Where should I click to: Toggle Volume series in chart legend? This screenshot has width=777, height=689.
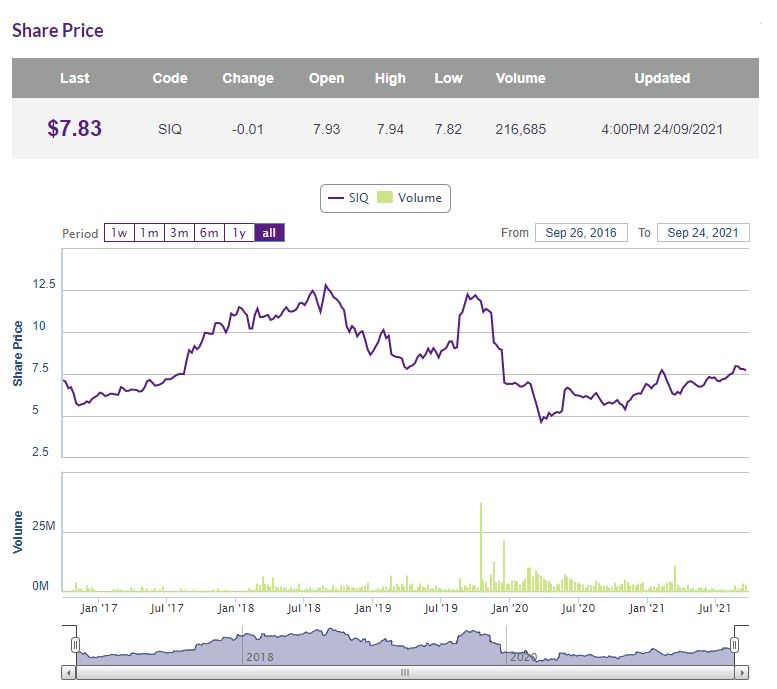pyautogui.click(x=410, y=198)
